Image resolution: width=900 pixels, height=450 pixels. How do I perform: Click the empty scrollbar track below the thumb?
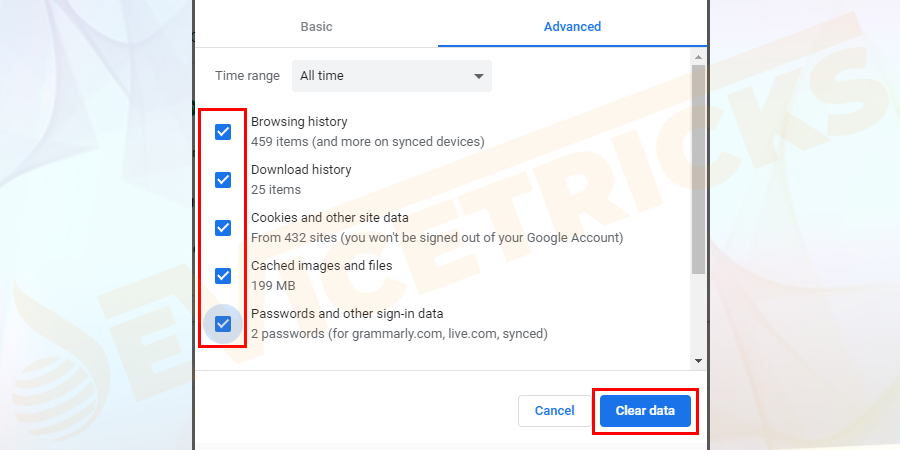(699, 315)
